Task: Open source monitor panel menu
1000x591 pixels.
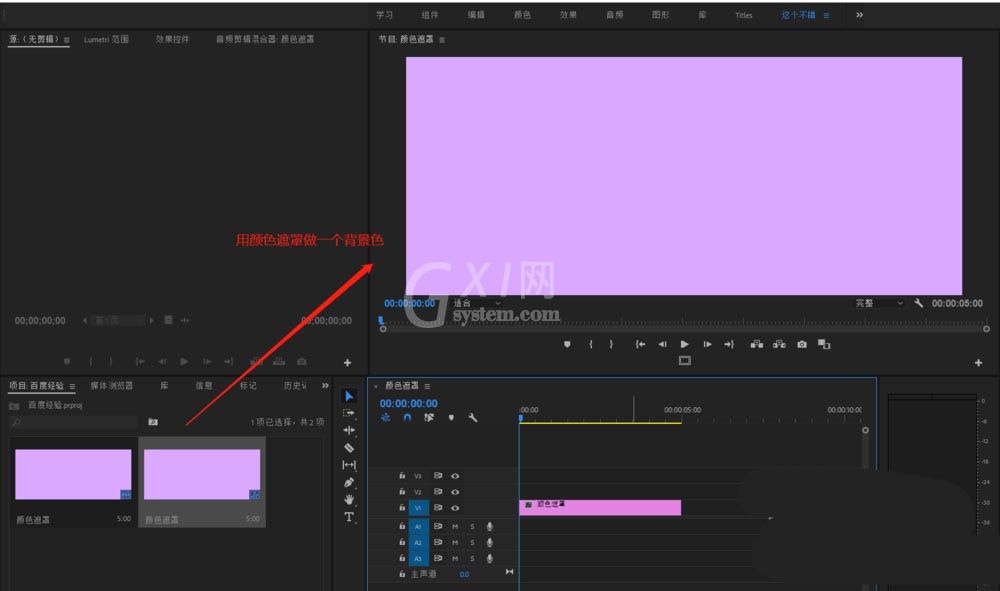Action: [x=66, y=40]
